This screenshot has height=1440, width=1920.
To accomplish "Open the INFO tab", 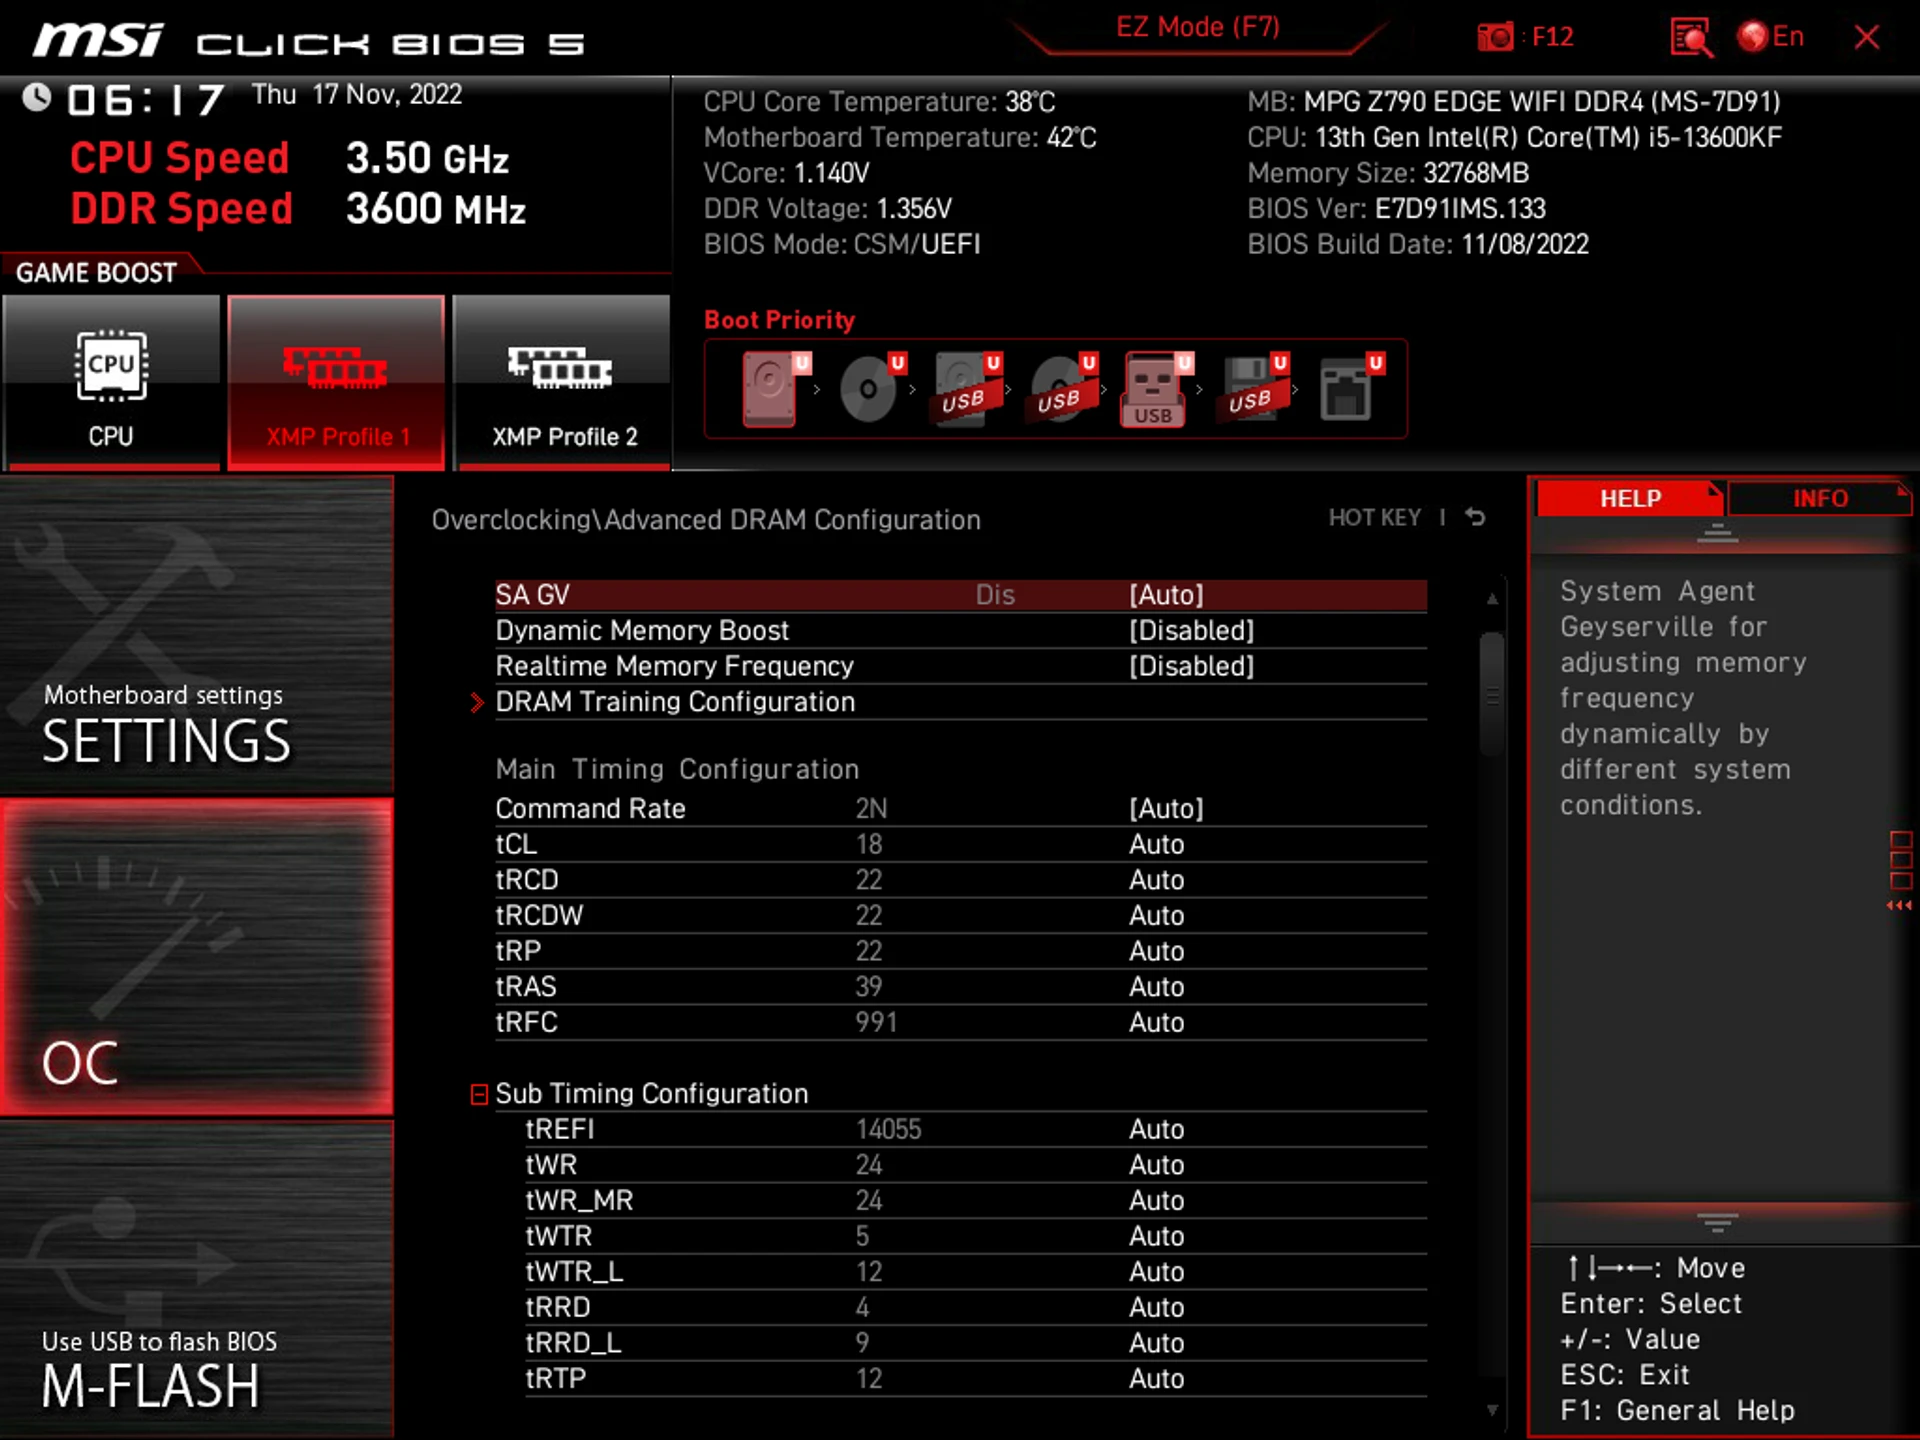I will tap(1819, 498).
